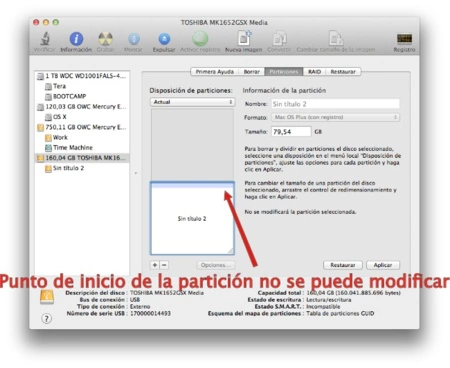Screen dimensions: 450x368
Task: Select the Work volume
Action: tap(82, 137)
